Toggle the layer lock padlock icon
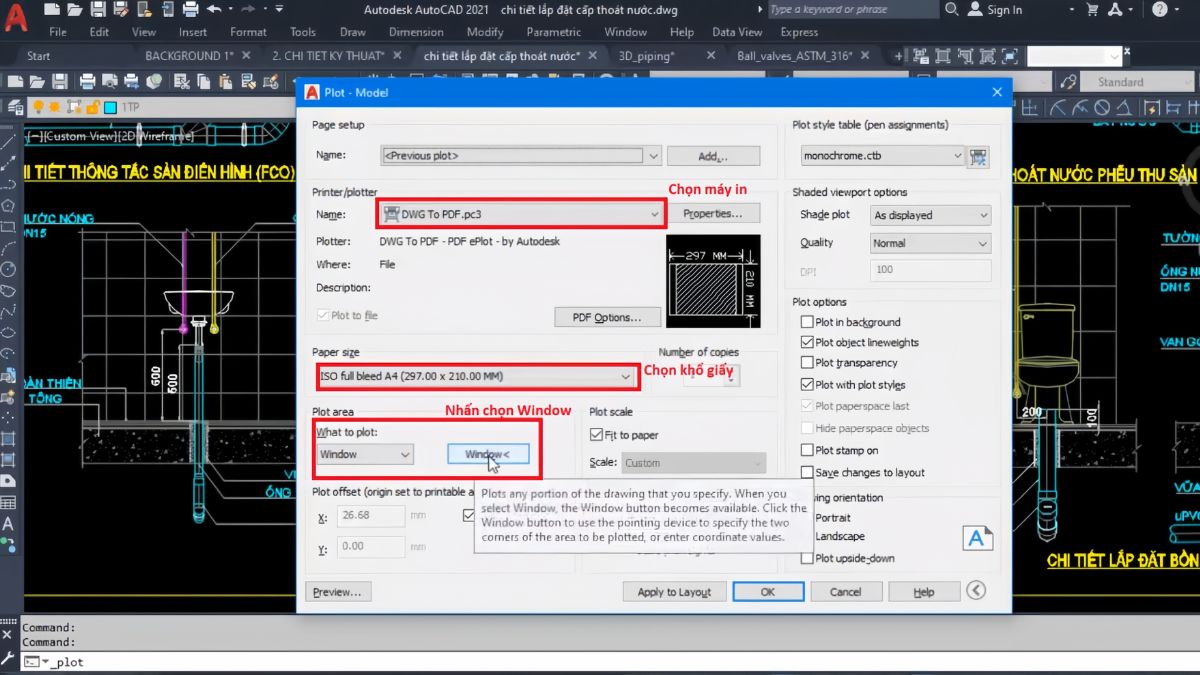Screen dimensions: 1200x675 pyautogui.click(x=93, y=107)
